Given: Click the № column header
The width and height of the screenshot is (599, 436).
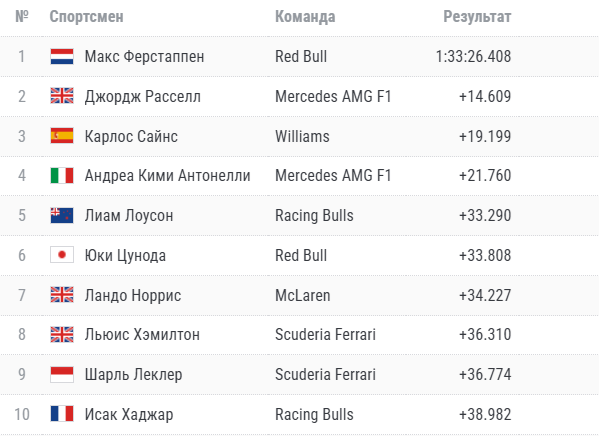Looking at the screenshot, I should point(22,16).
